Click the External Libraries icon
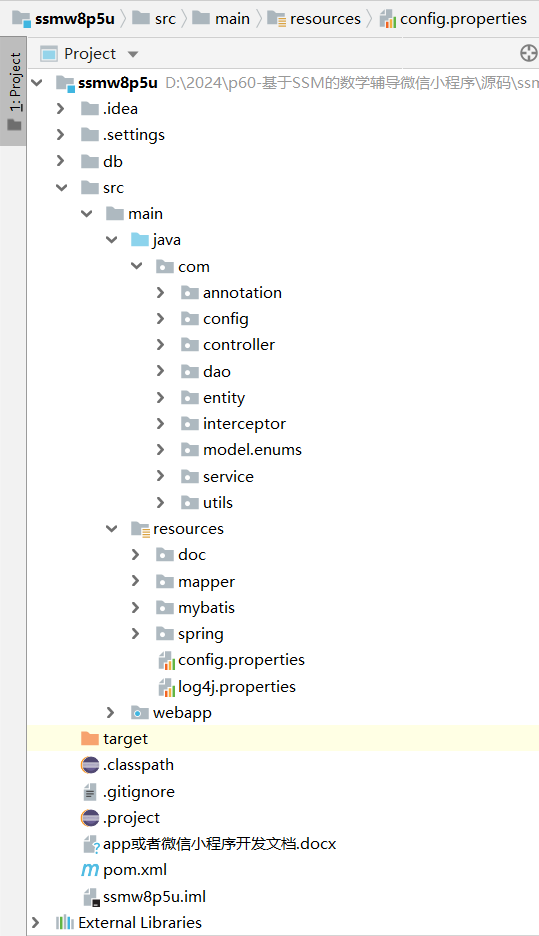 [64, 922]
